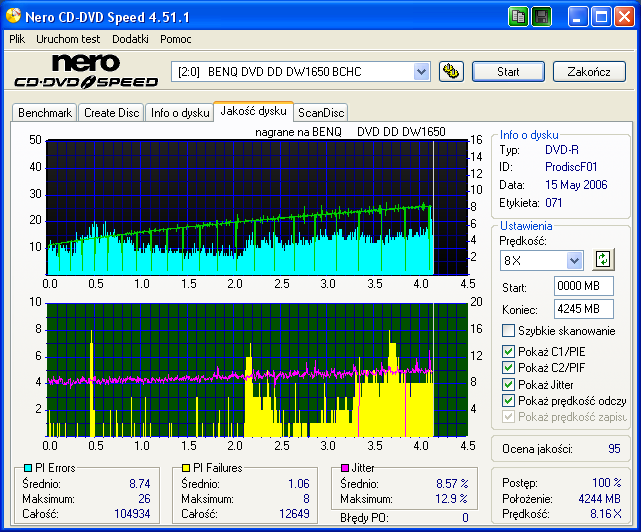Maximize the Nero CD-DVD Speed window
This screenshot has height=532, width=641.
click(x=601, y=17)
